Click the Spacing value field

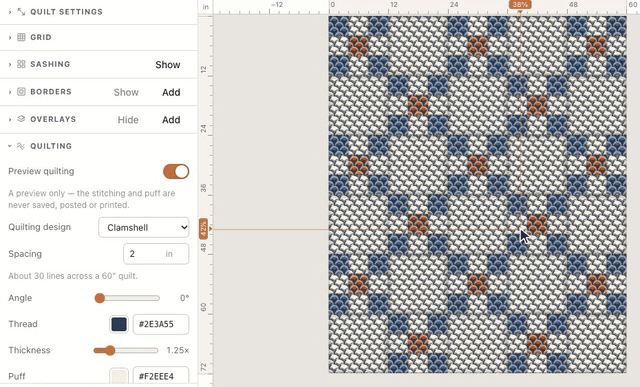pos(156,254)
